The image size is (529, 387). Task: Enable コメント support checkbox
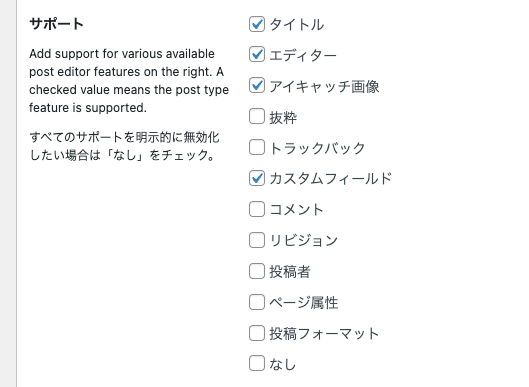point(257,210)
